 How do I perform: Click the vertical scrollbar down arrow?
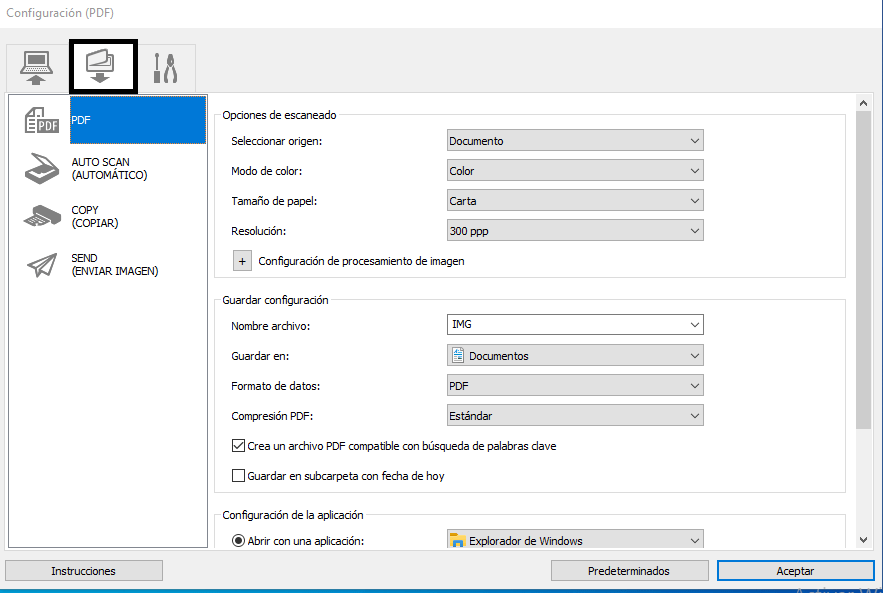(x=863, y=541)
